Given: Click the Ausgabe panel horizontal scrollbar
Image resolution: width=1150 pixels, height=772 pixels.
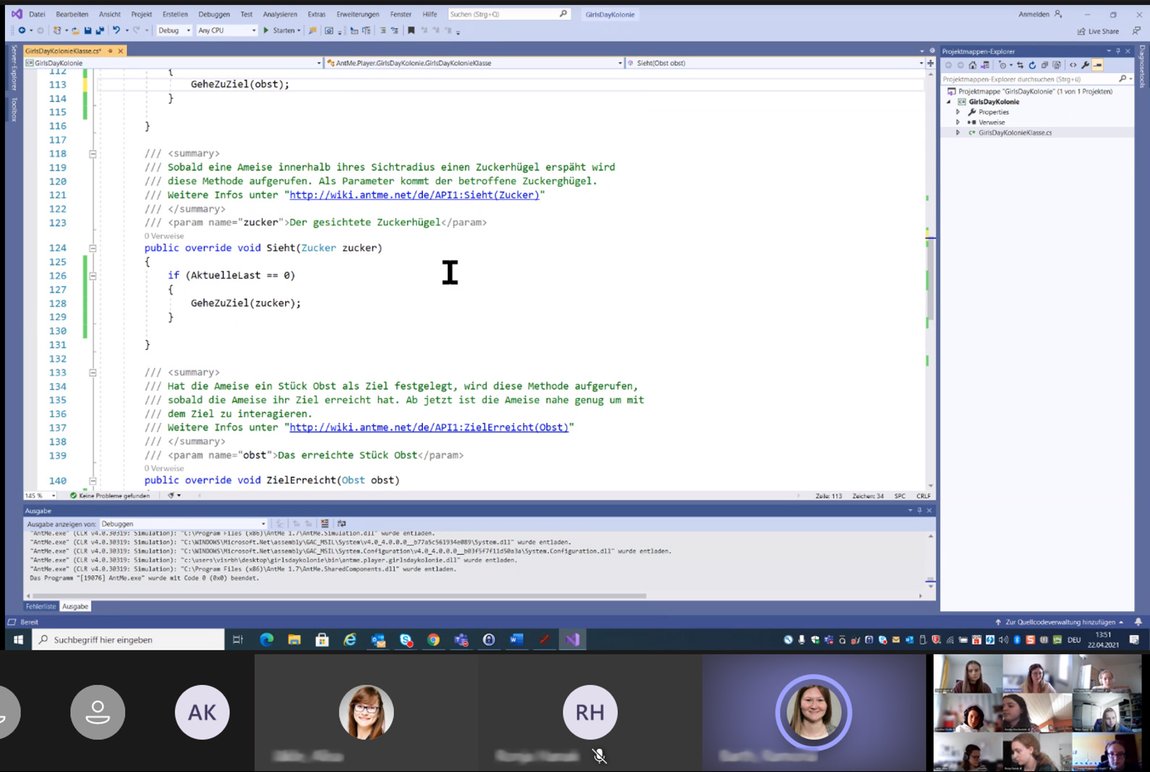Looking at the screenshot, I should (x=339, y=595).
